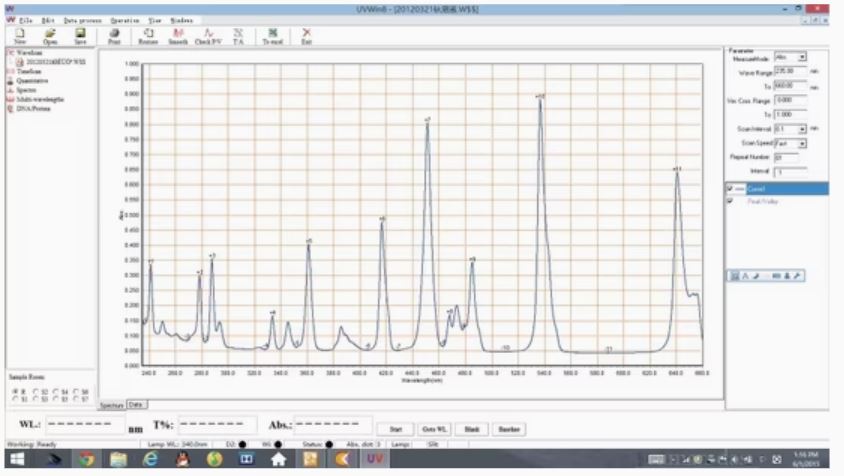The width and height of the screenshot is (844, 476).
Task: Click the Start scan button
Action: 396,429
